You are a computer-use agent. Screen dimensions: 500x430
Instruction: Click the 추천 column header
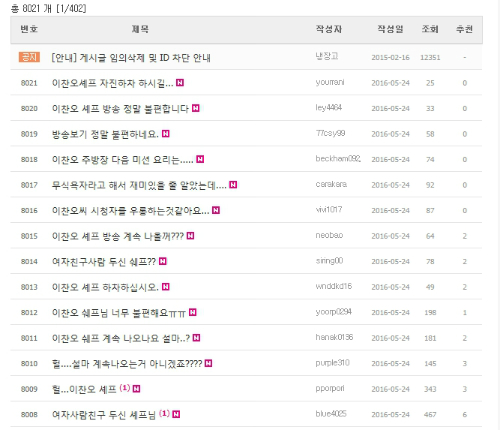coord(464,29)
